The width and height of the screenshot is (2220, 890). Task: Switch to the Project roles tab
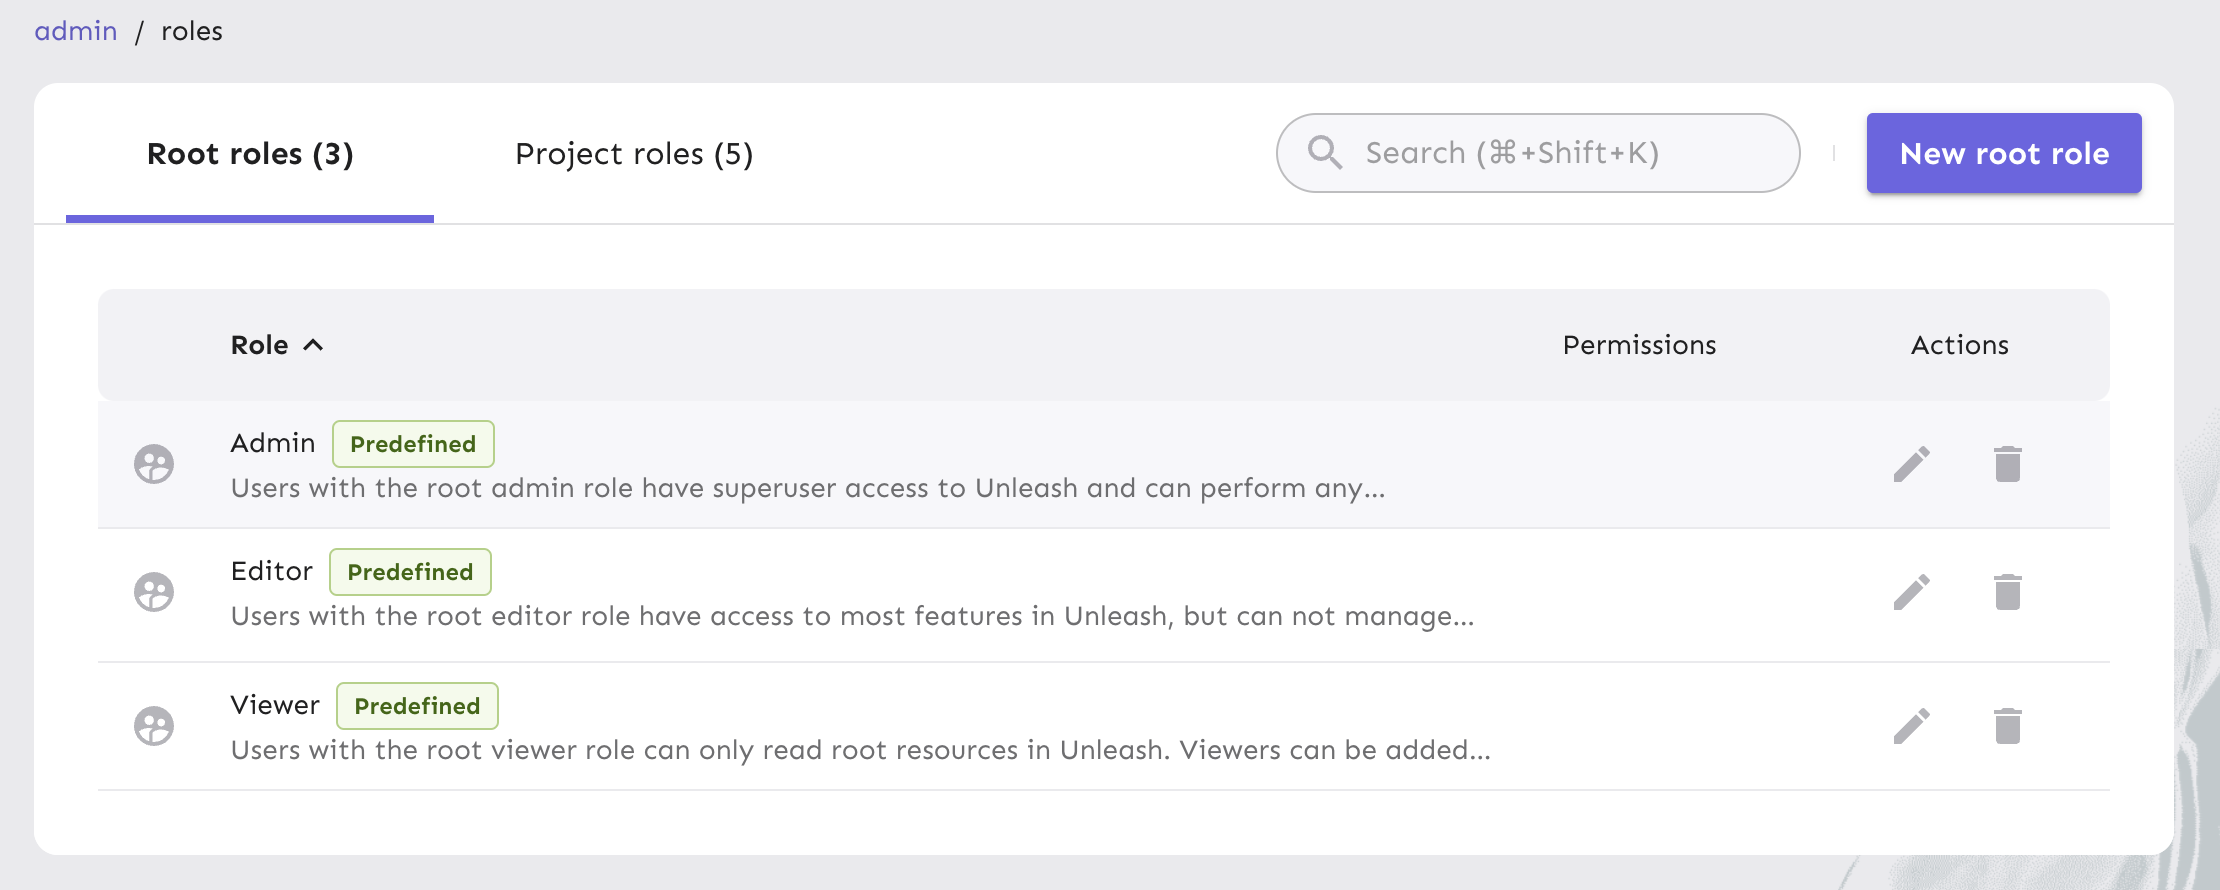coord(635,153)
